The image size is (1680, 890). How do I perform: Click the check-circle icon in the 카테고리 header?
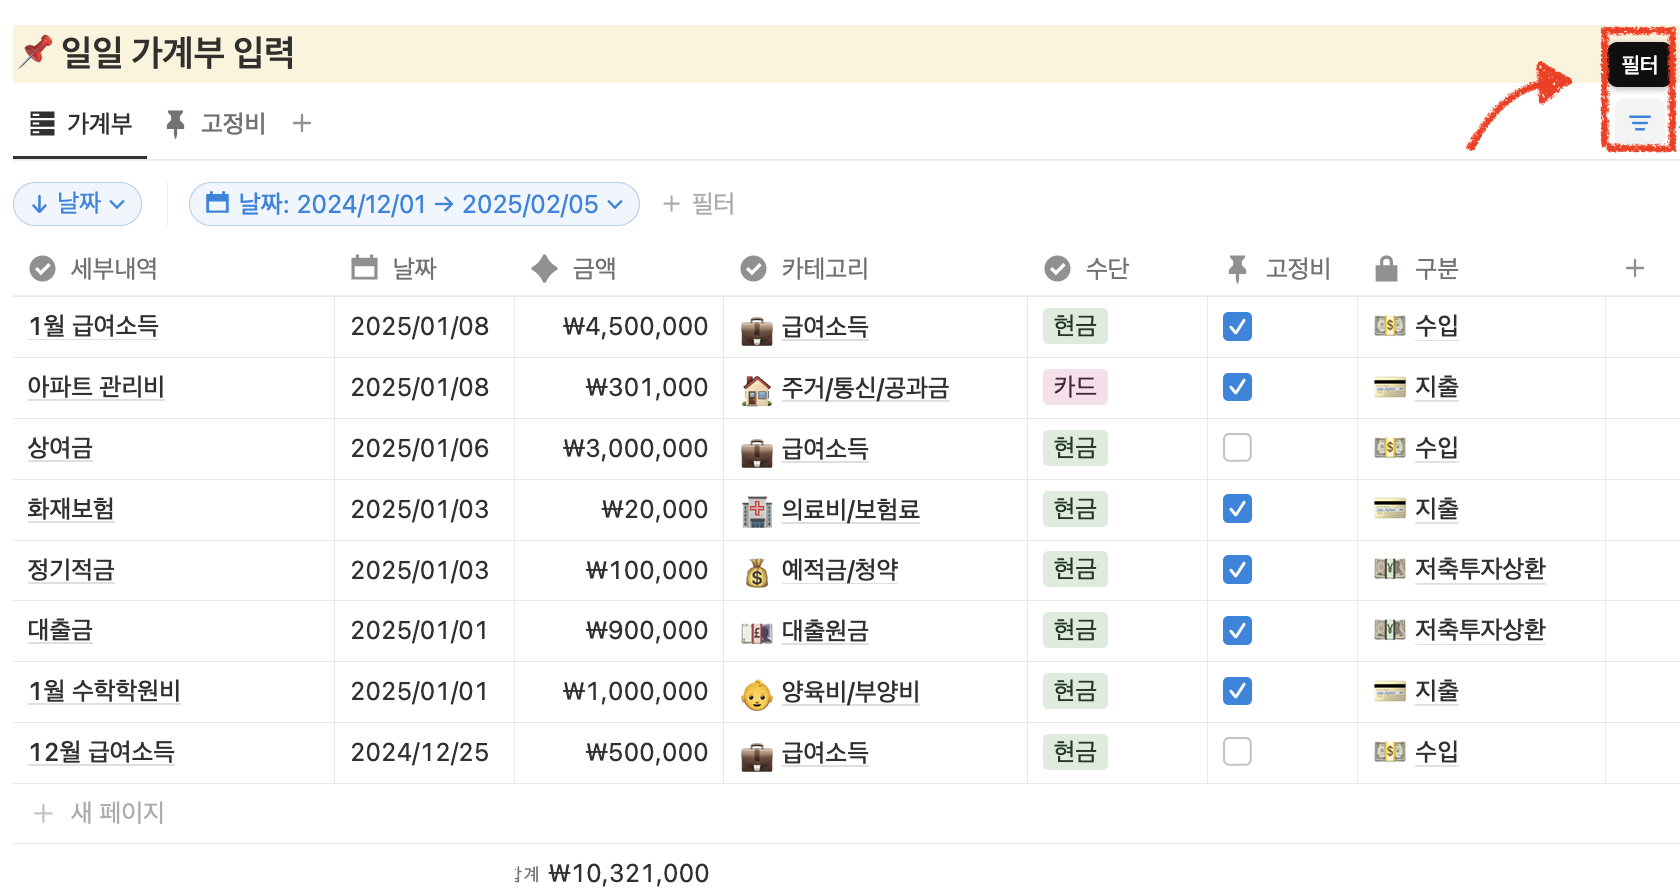753,268
